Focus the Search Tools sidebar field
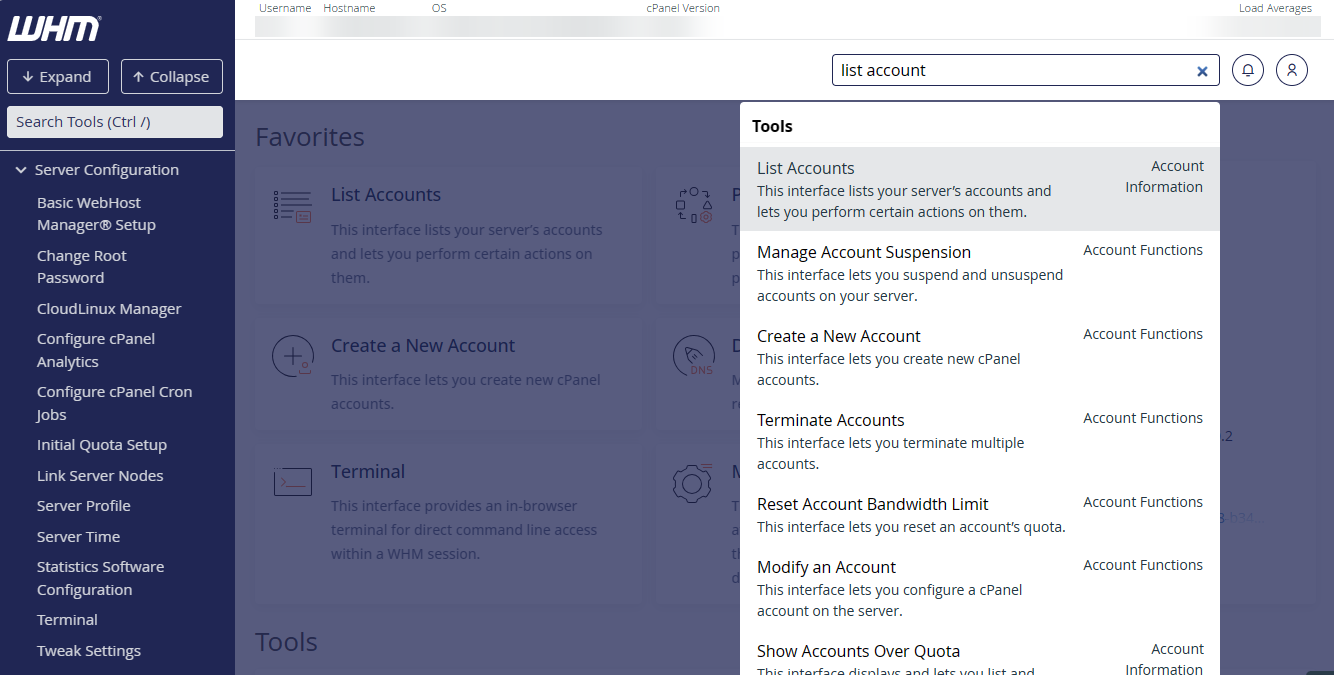This screenshot has width=1334, height=675. click(x=115, y=122)
